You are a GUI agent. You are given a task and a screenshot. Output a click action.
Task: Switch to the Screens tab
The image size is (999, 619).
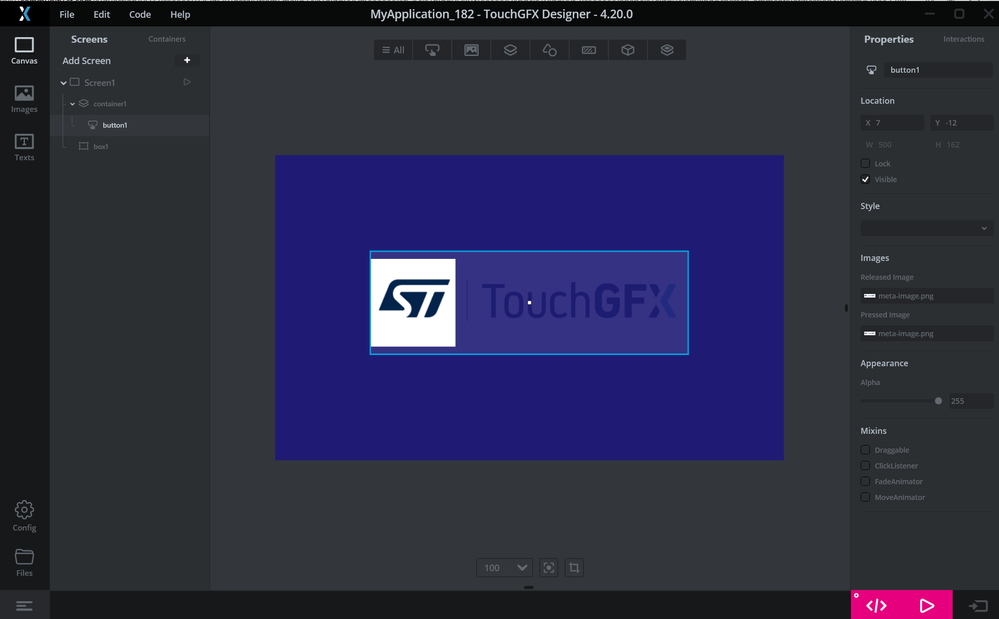coord(89,39)
